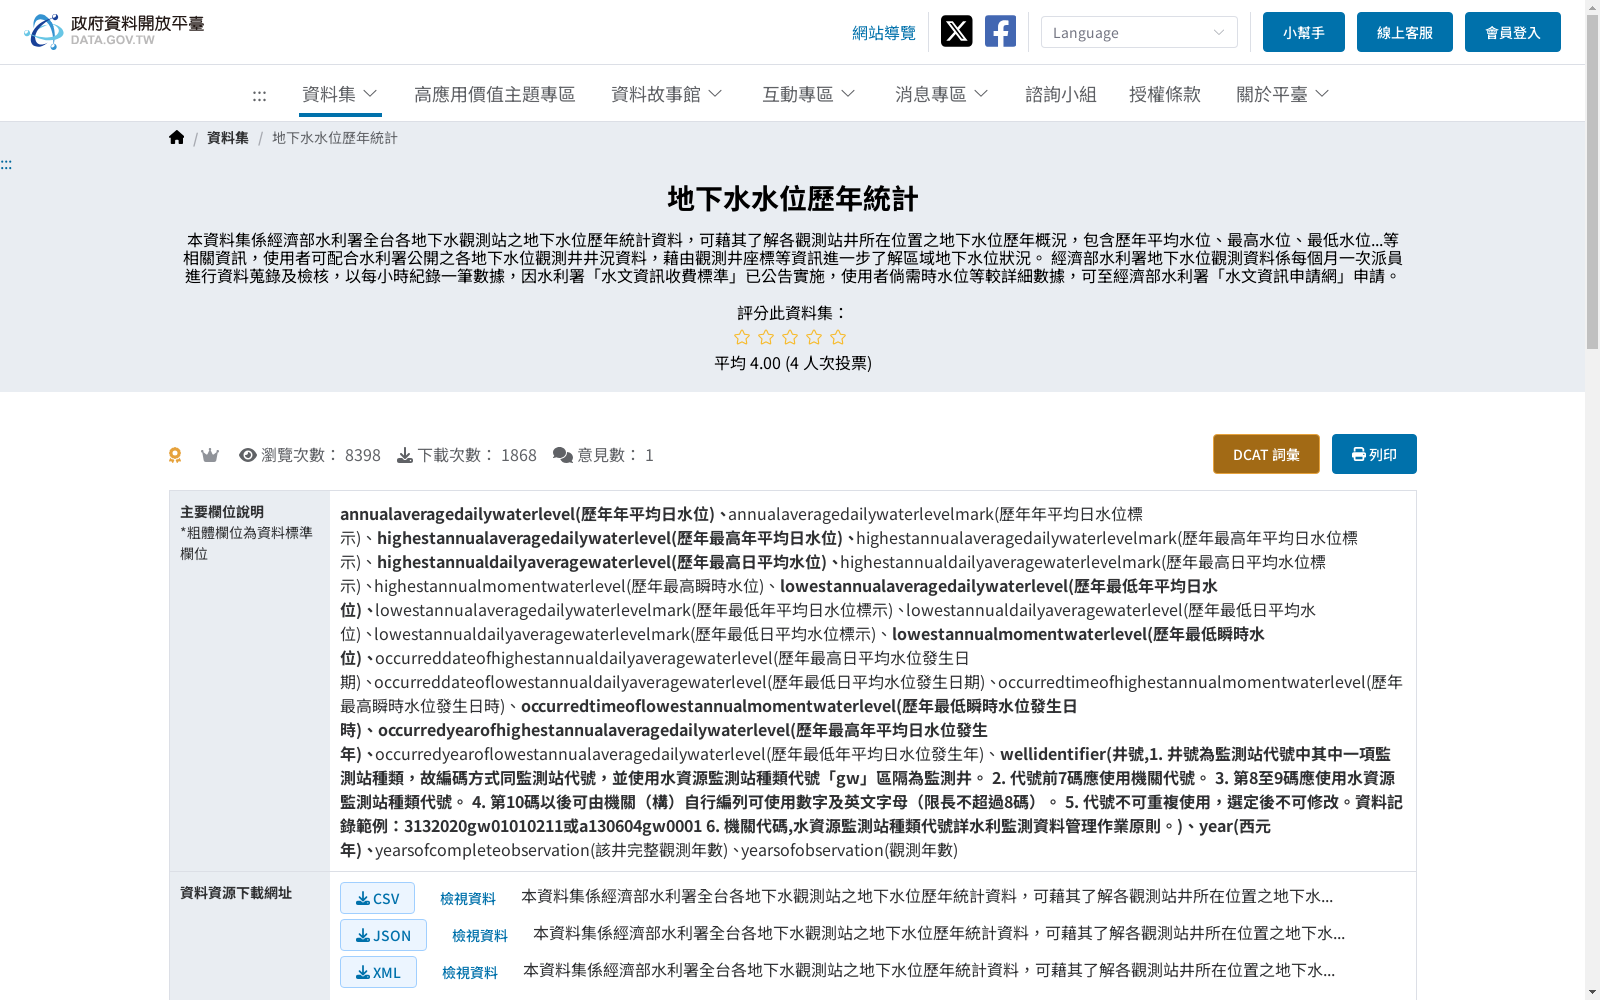The image size is (1600, 1000).
Task: Click the ::: accesskey marker at left edge
Action: pyautogui.click(x=6, y=165)
